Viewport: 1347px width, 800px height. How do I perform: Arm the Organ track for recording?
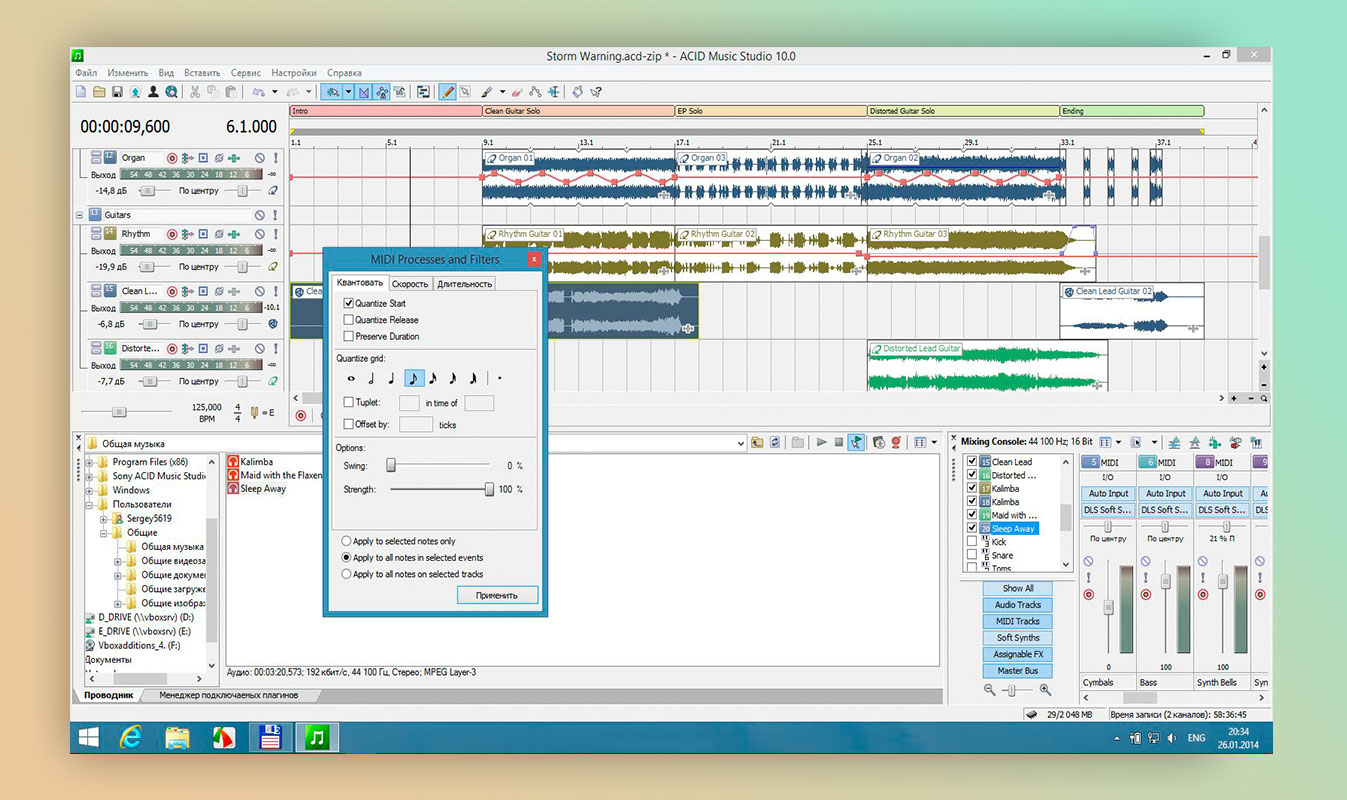[x=172, y=158]
